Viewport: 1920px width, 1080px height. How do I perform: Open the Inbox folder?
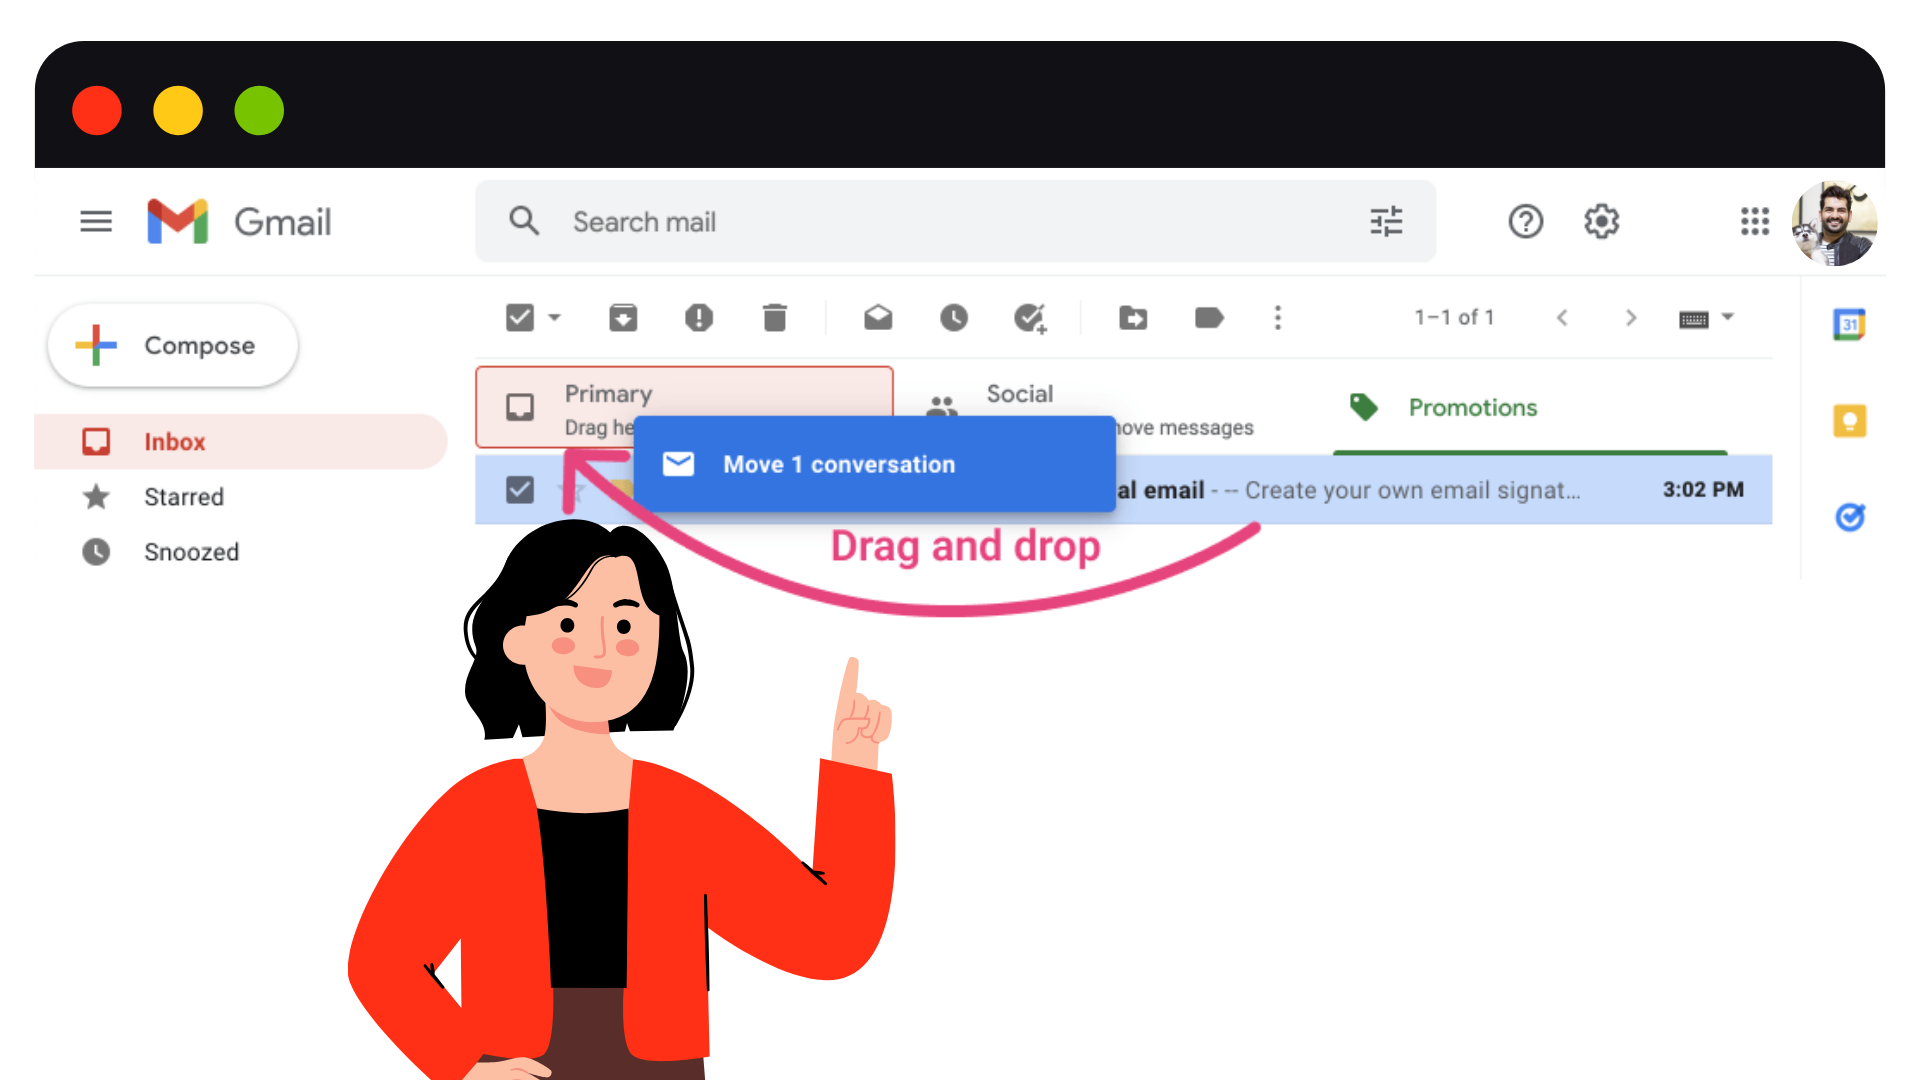(x=240, y=442)
